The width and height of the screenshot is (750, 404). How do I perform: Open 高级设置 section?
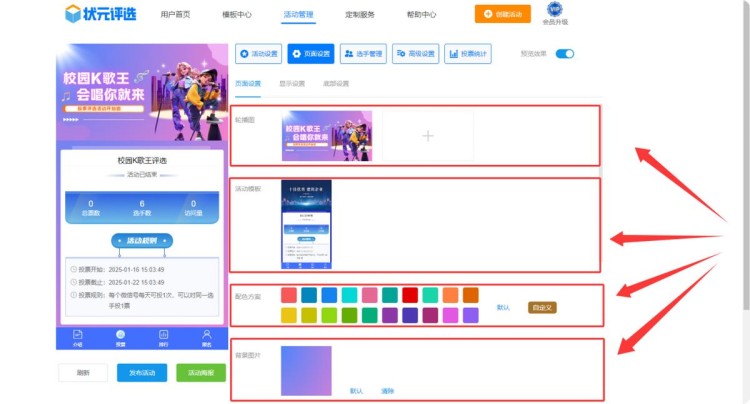pyautogui.click(x=414, y=54)
